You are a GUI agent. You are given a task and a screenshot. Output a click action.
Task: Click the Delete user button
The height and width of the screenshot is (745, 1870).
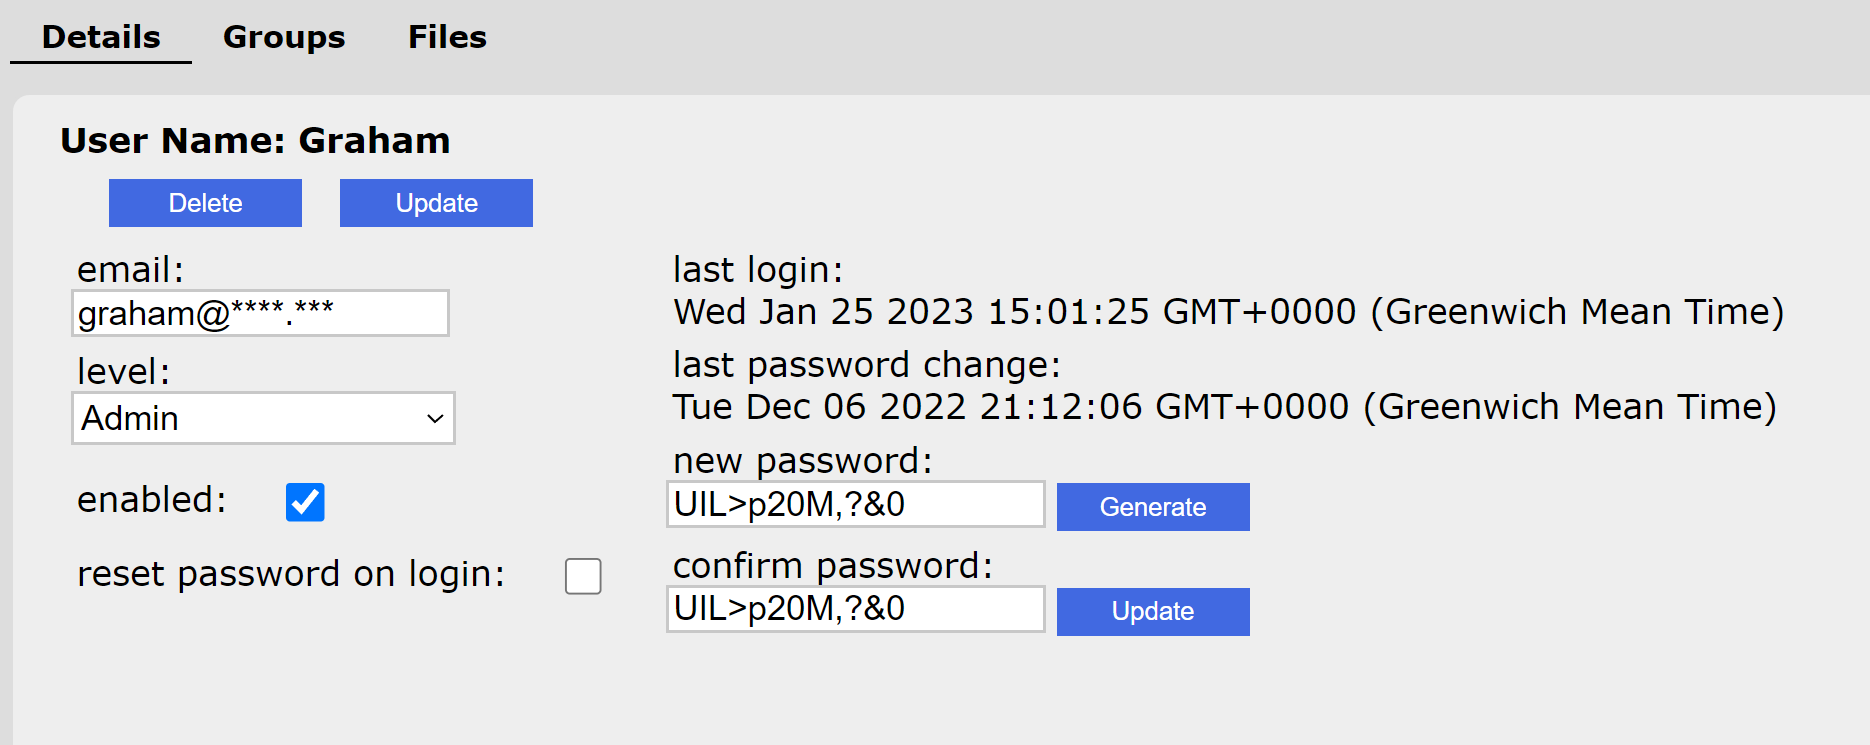tap(205, 203)
